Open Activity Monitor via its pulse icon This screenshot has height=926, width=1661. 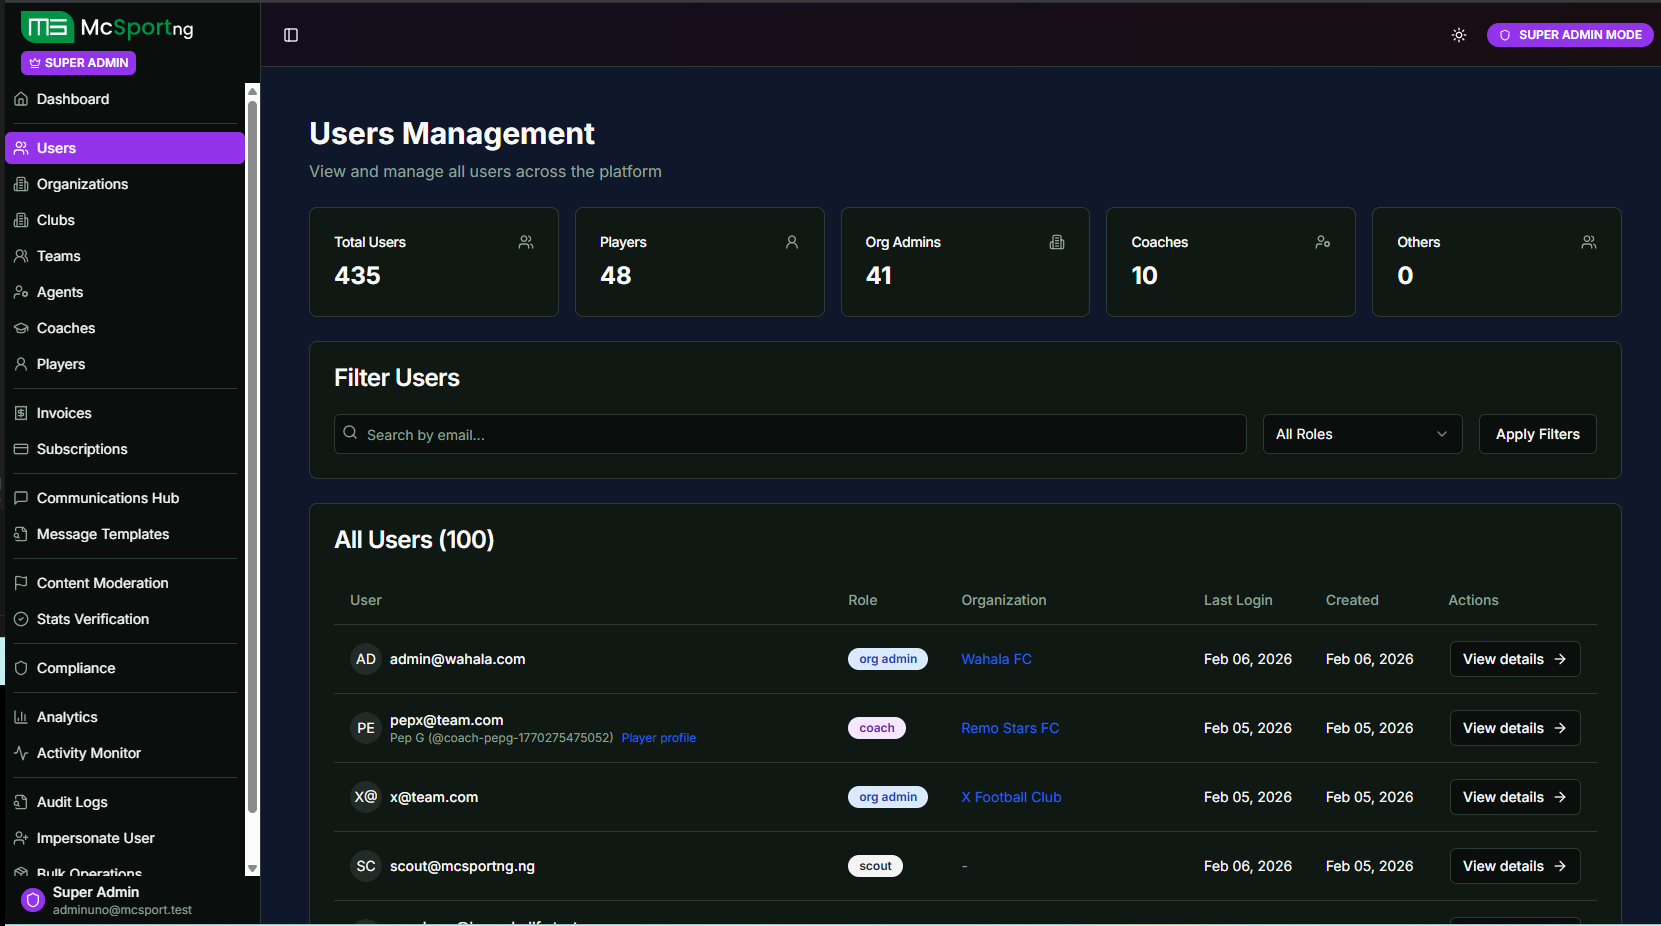21,753
